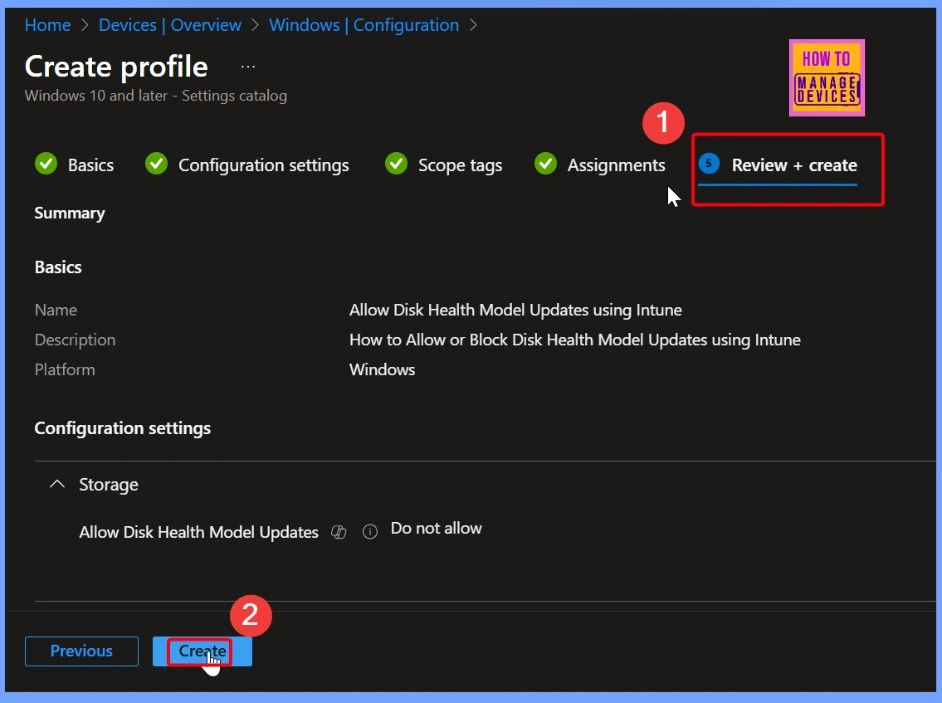The image size is (942, 703).
Task: Click the 'Platform' field label
Action: tap(65, 370)
